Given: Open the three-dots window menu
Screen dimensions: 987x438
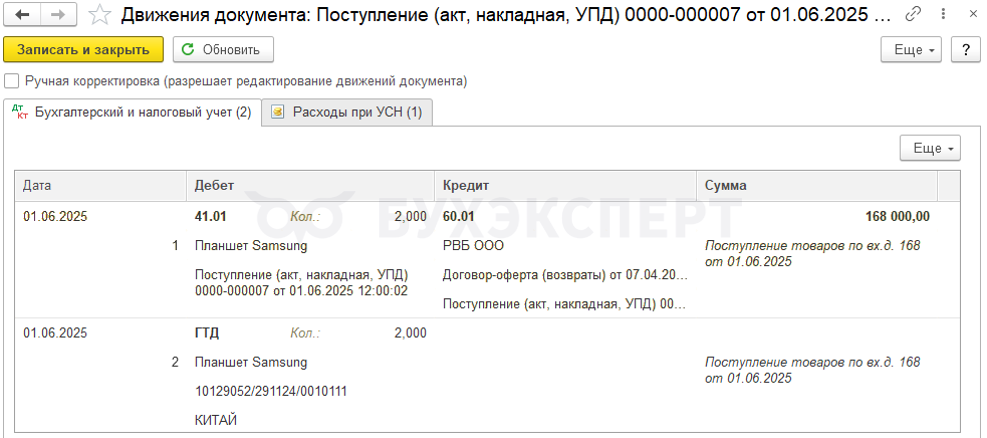Looking at the screenshot, I should click(x=942, y=14).
